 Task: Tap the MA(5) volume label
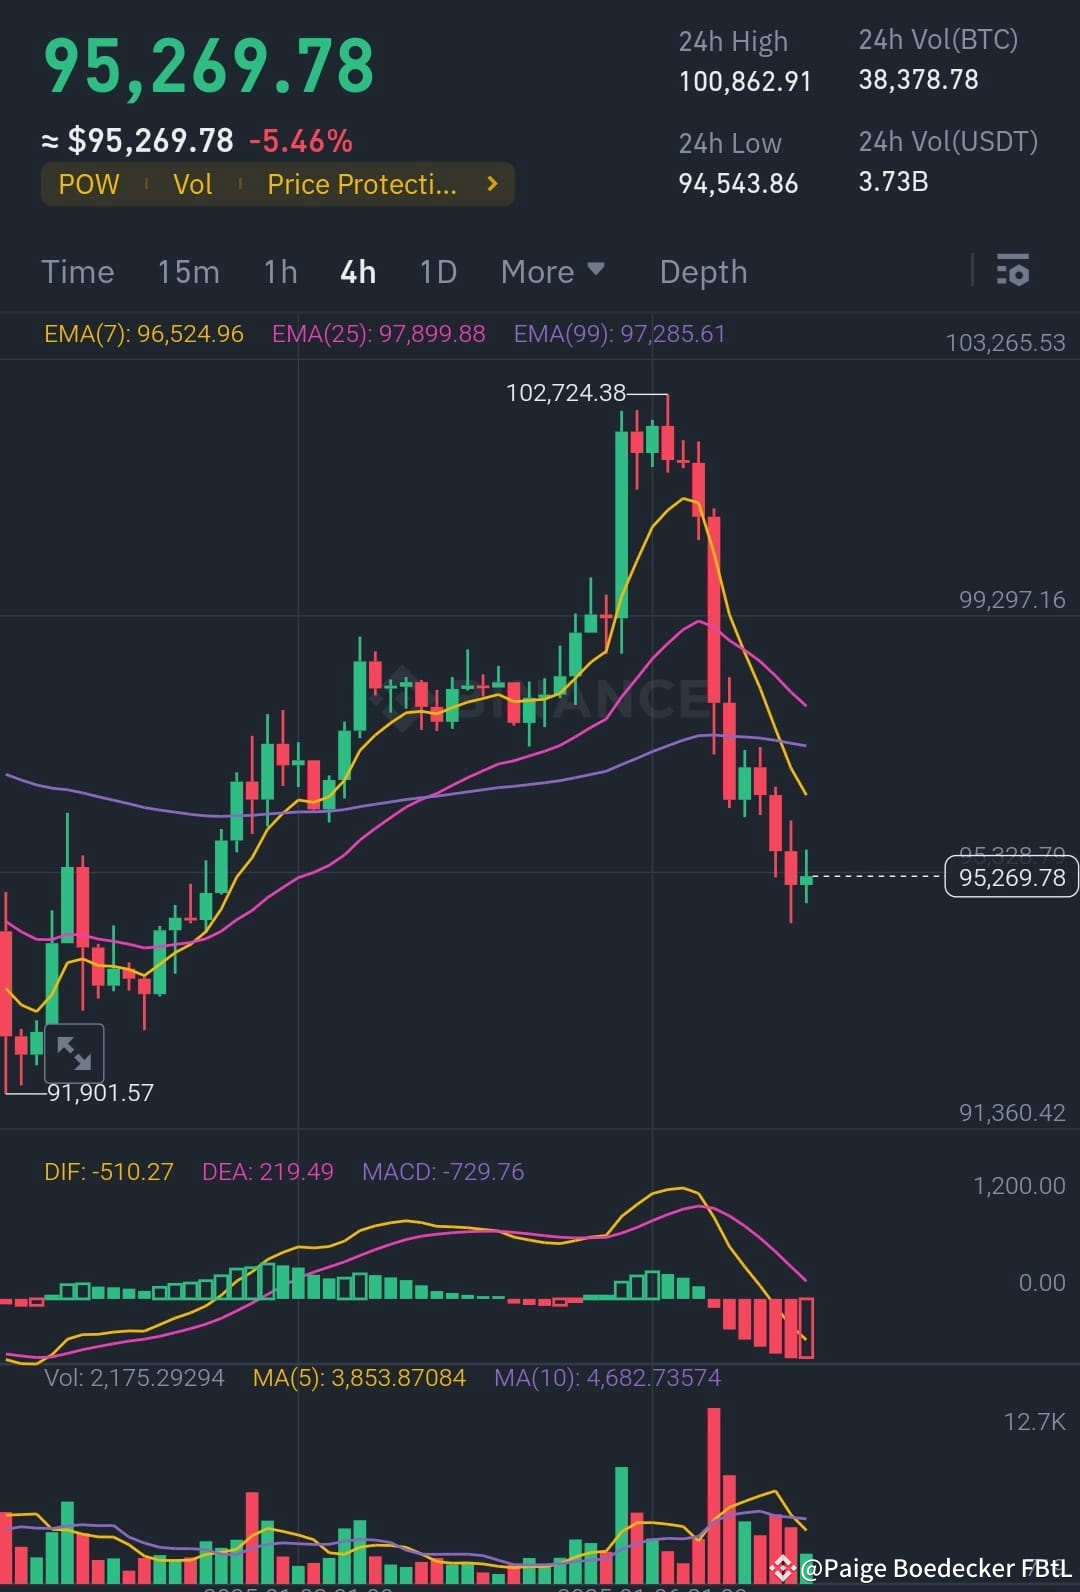coord(359,1378)
